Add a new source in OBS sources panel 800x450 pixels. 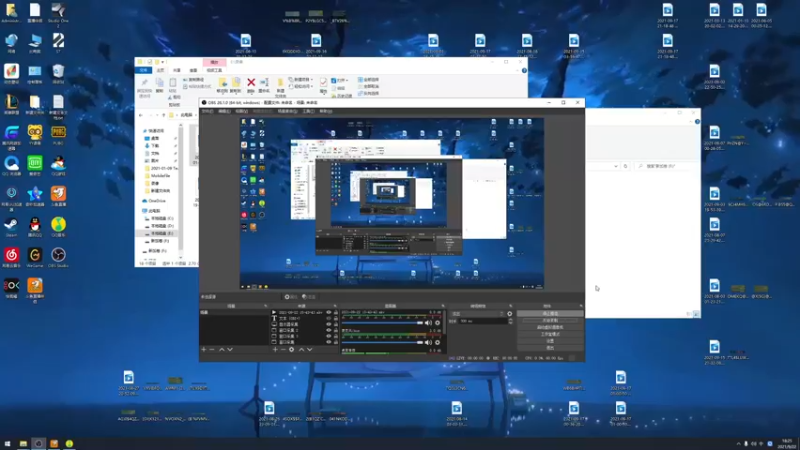(275, 349)
